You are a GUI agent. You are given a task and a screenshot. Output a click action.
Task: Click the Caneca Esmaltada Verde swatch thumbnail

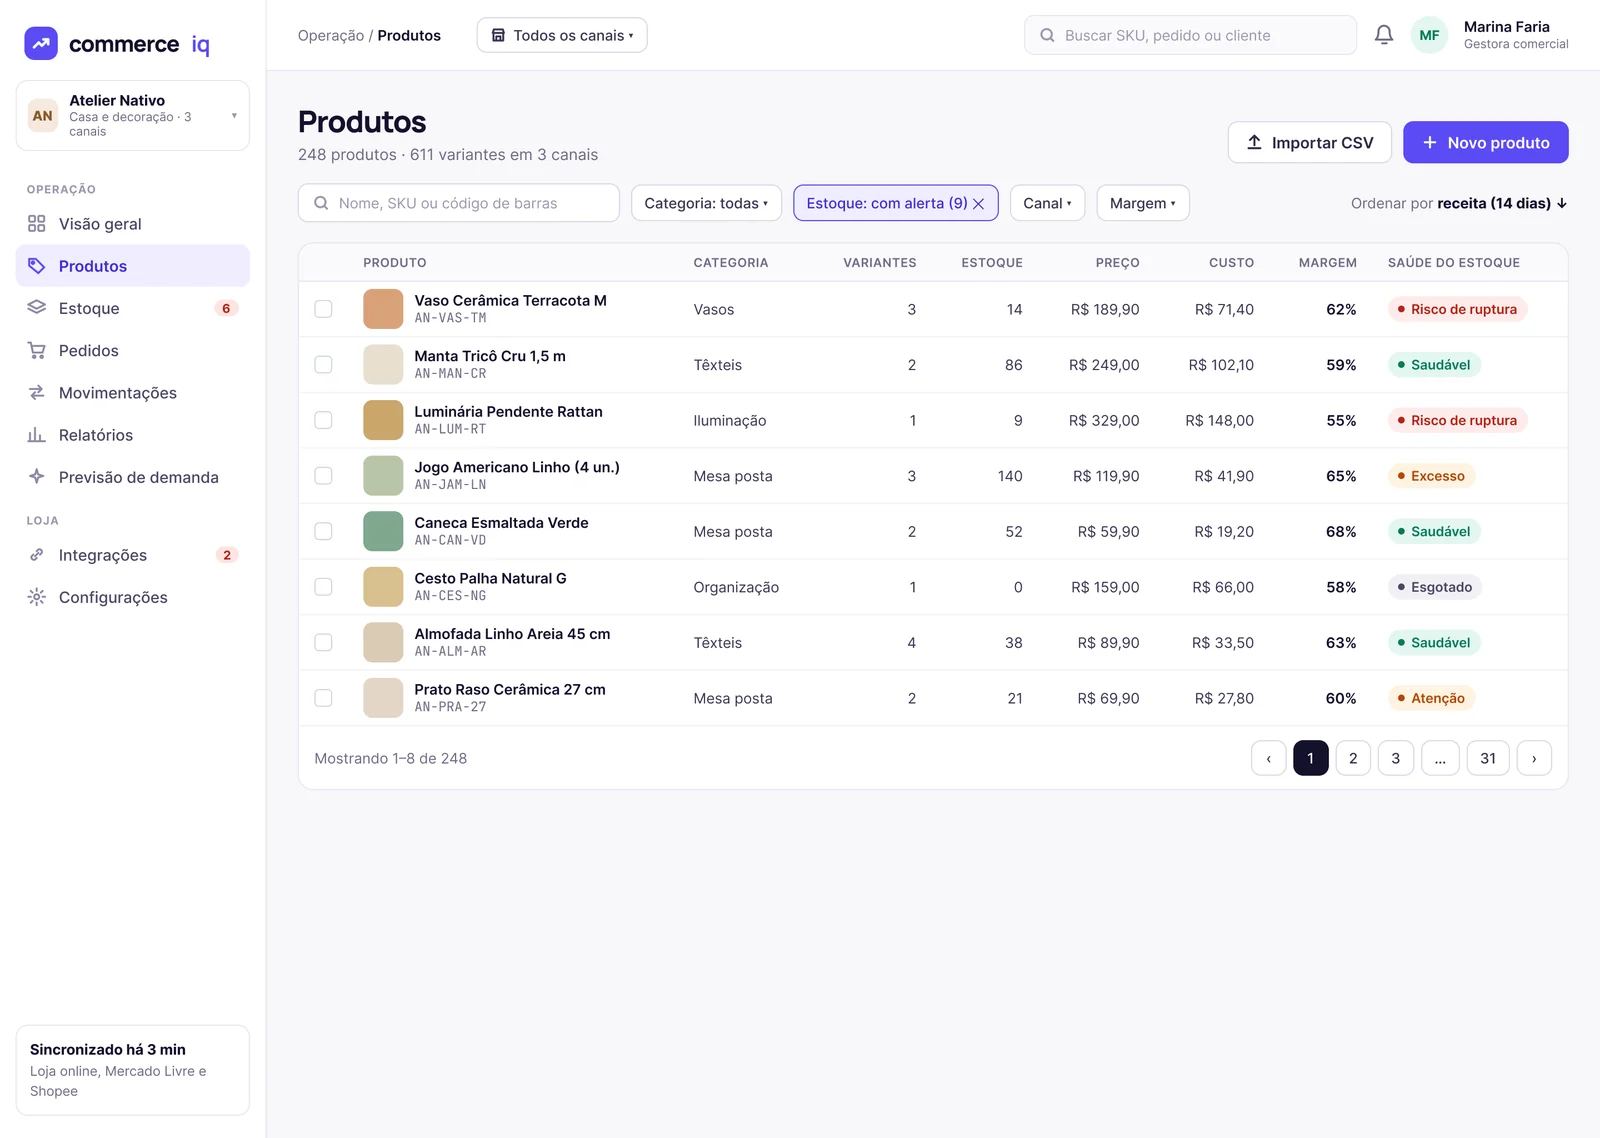point(383,531)
